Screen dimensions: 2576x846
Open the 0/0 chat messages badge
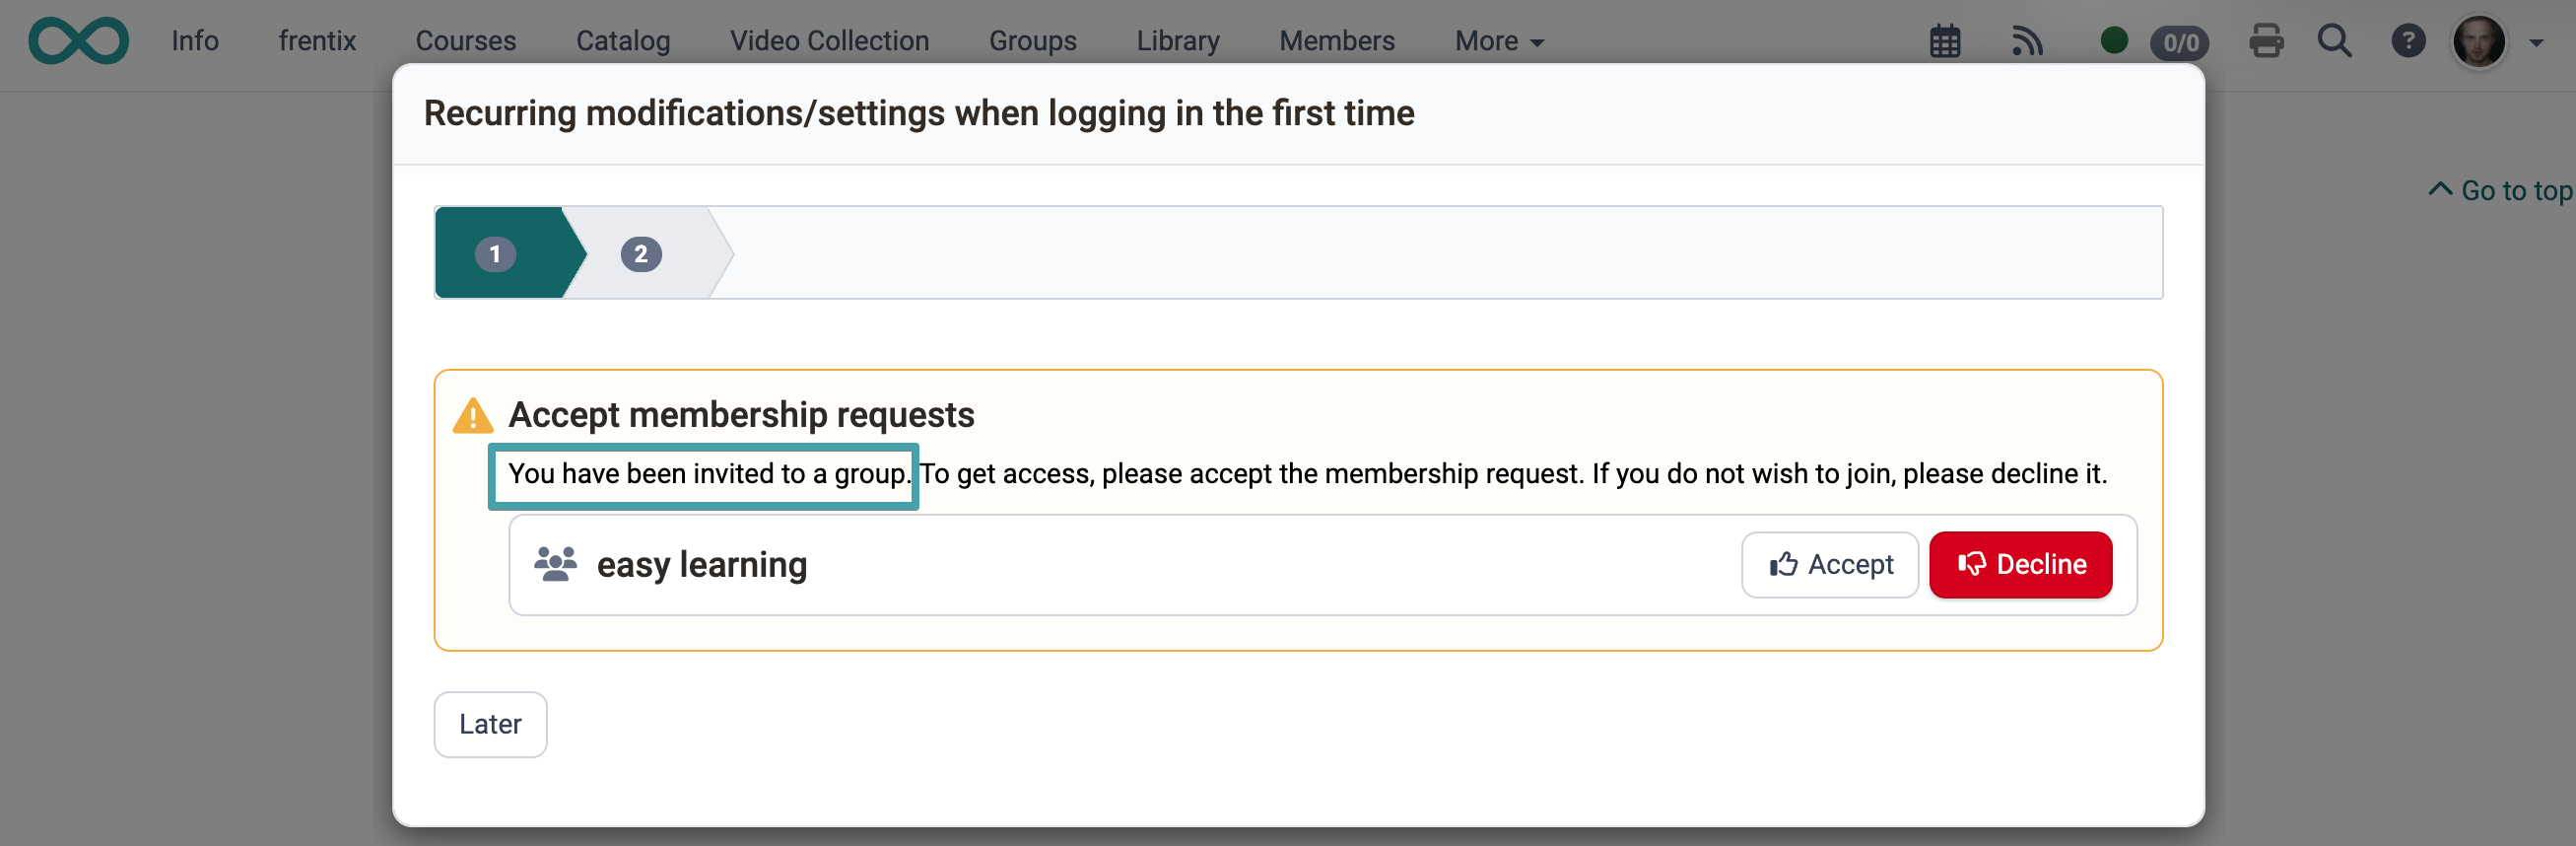tap(2180, 42)
